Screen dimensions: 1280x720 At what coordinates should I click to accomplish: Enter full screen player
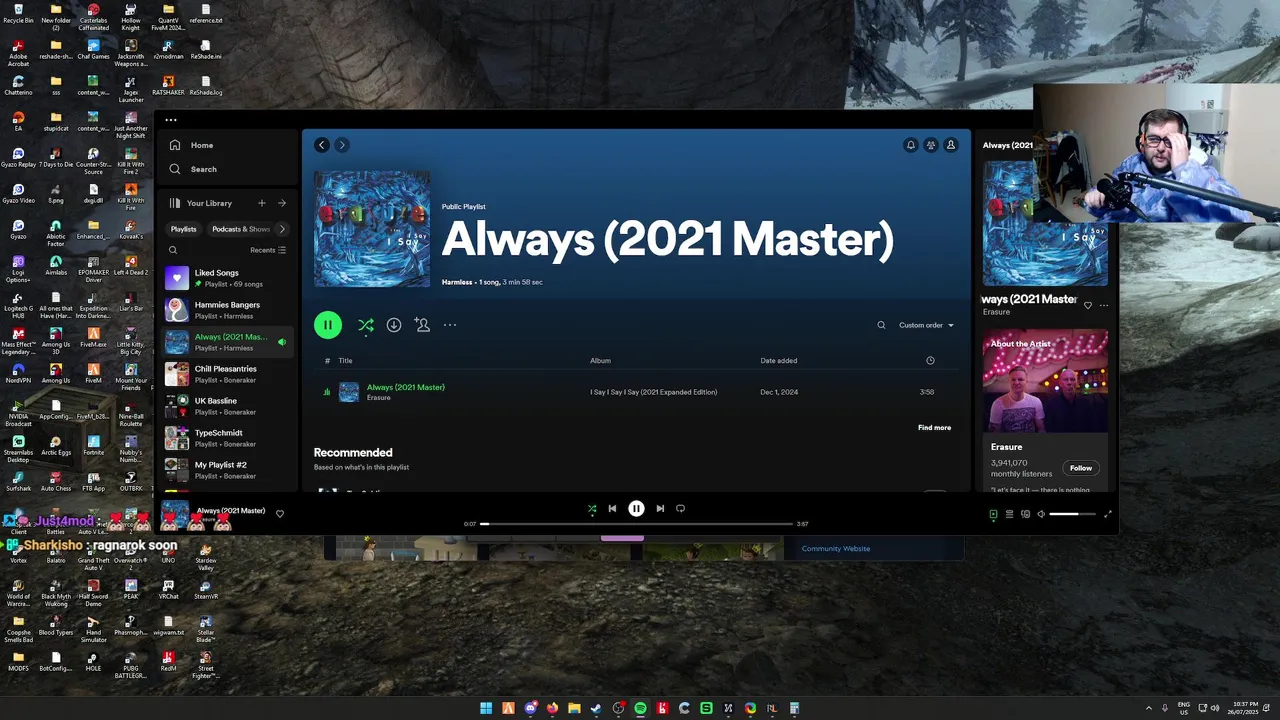click(x=1108, y=514)
